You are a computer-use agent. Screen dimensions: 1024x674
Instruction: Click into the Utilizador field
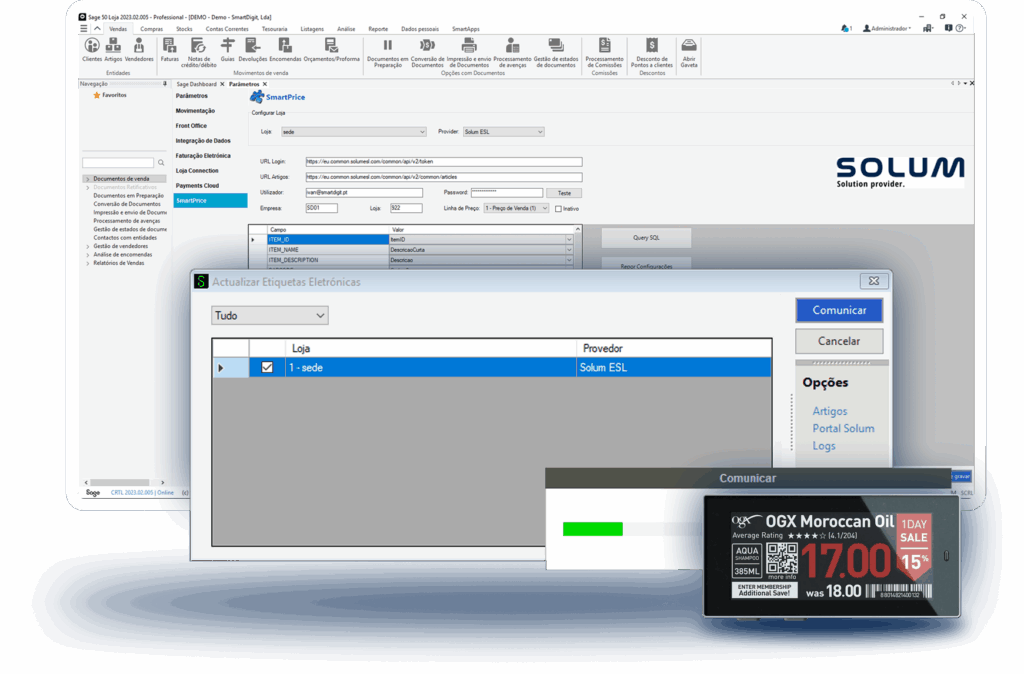tap(364, 193)
